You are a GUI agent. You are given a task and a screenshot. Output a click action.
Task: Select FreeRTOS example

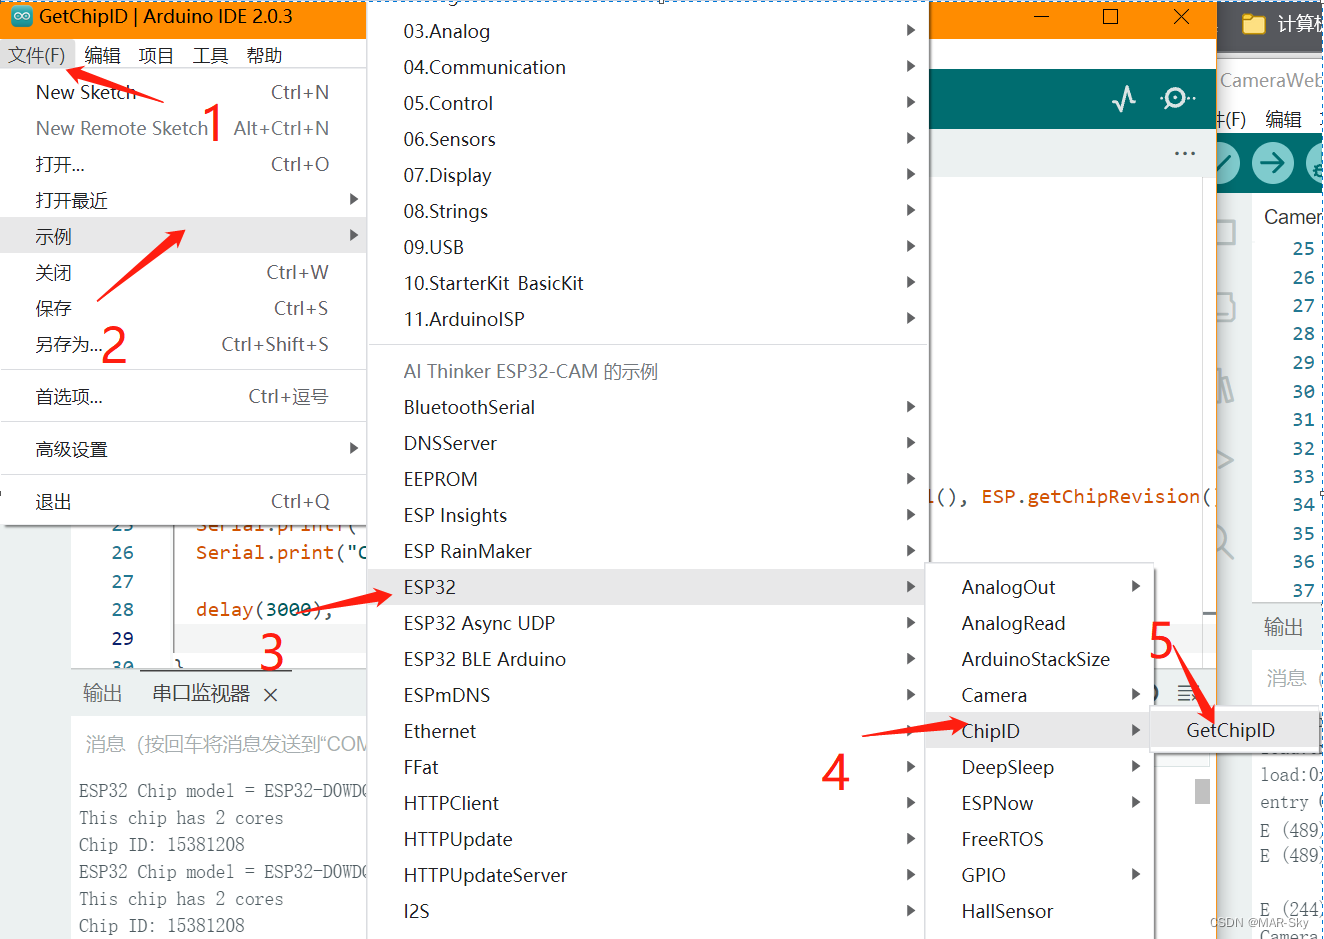(x=1040, y=839)
